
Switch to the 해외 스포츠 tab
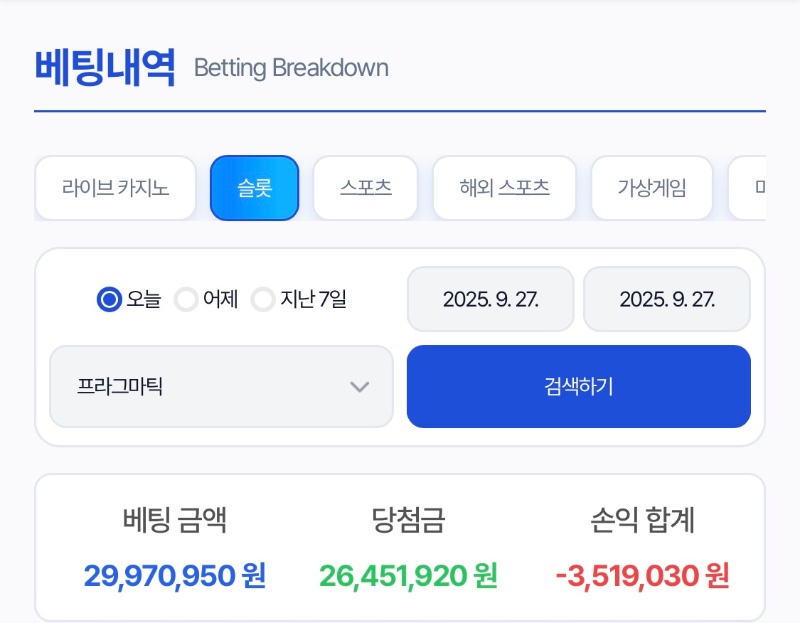505,188
